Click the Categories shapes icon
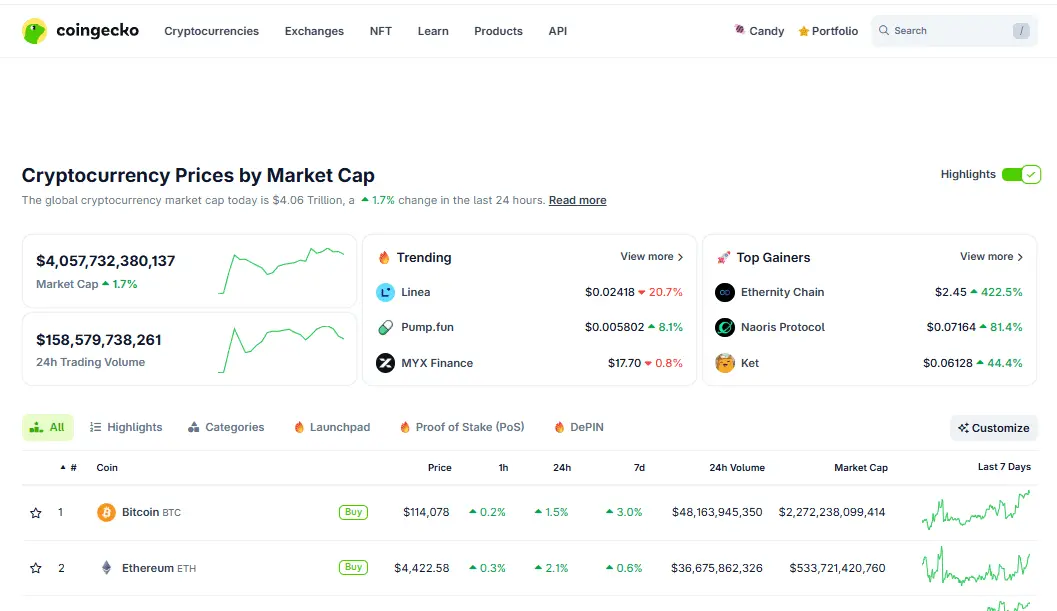Image resolution: width=1057 pixels, height=611 pixels. pyautogui.click(x=193, y=427)
